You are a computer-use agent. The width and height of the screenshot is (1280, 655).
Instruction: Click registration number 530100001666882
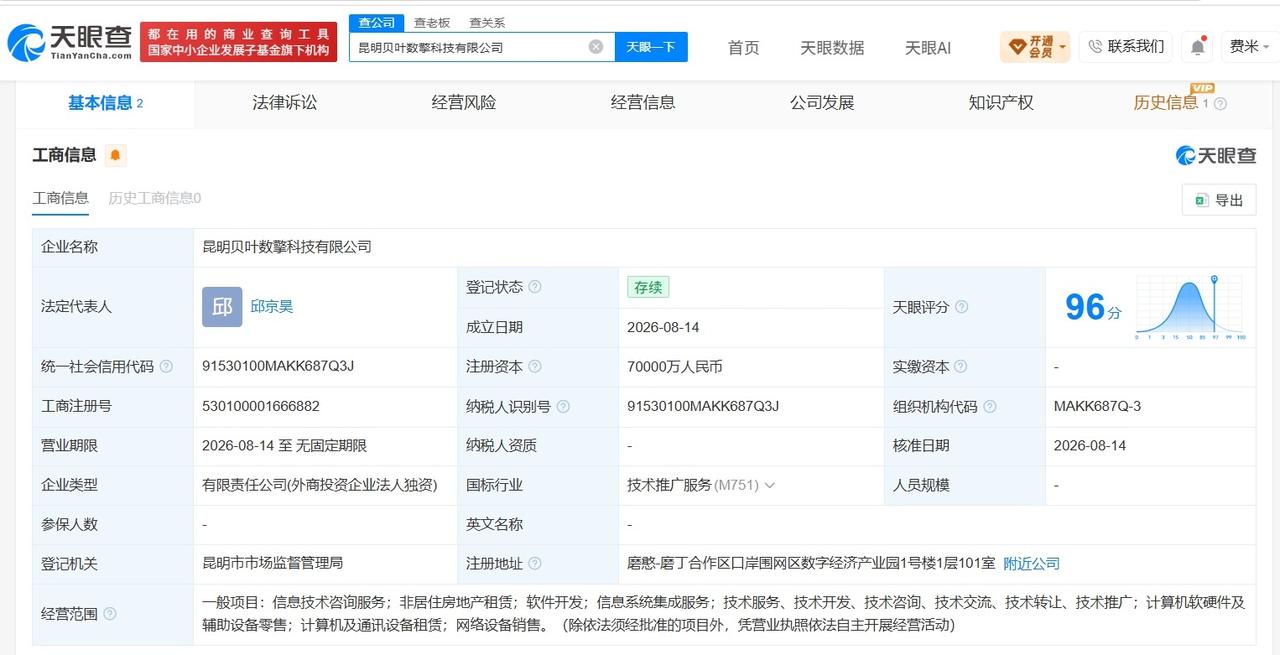click(x=261, y=407)
